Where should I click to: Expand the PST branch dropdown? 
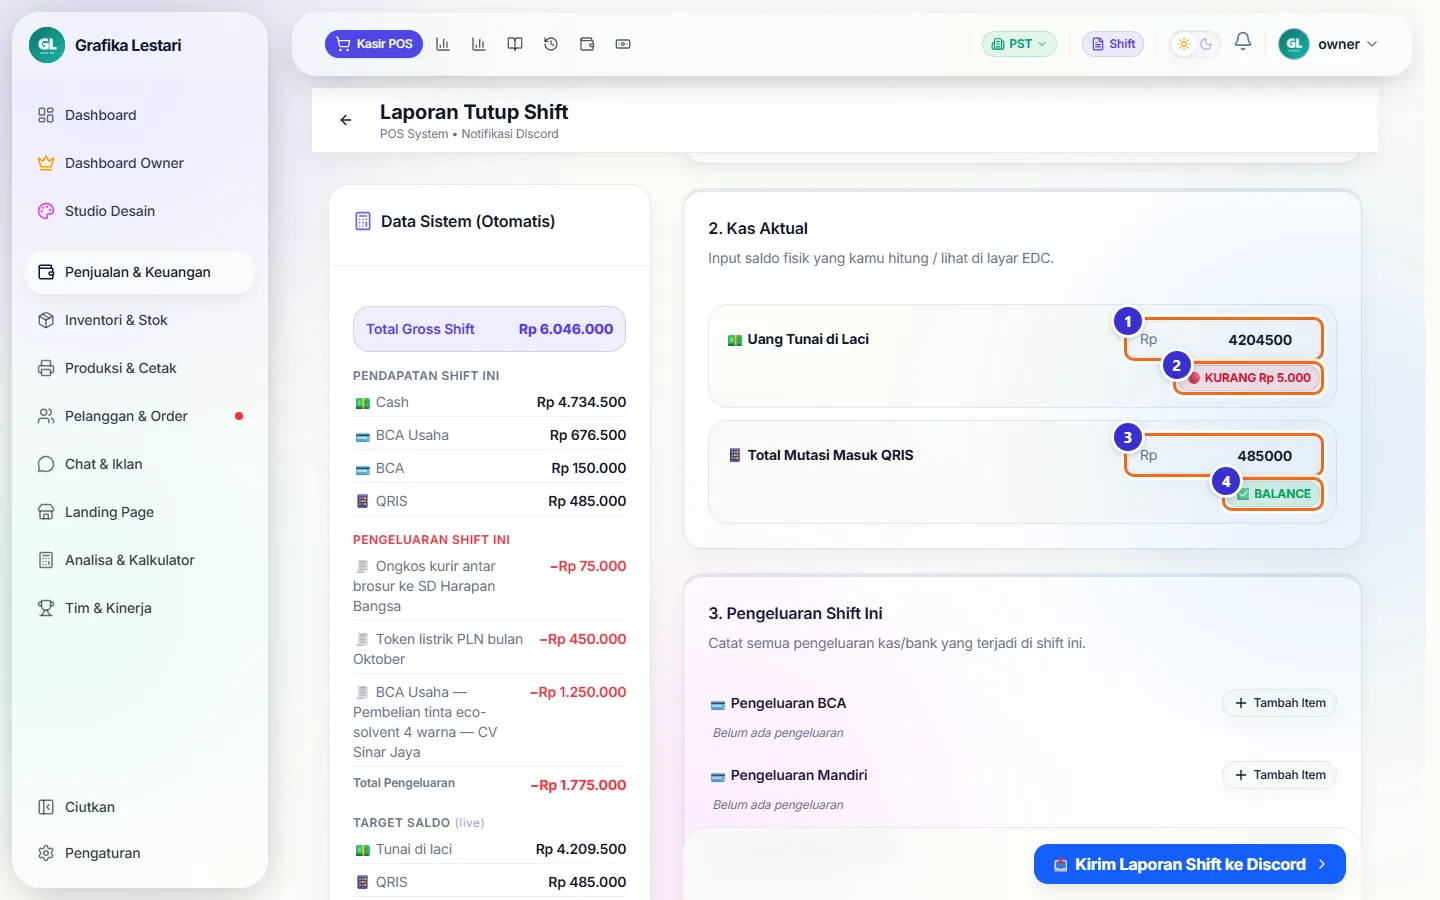1019,44
